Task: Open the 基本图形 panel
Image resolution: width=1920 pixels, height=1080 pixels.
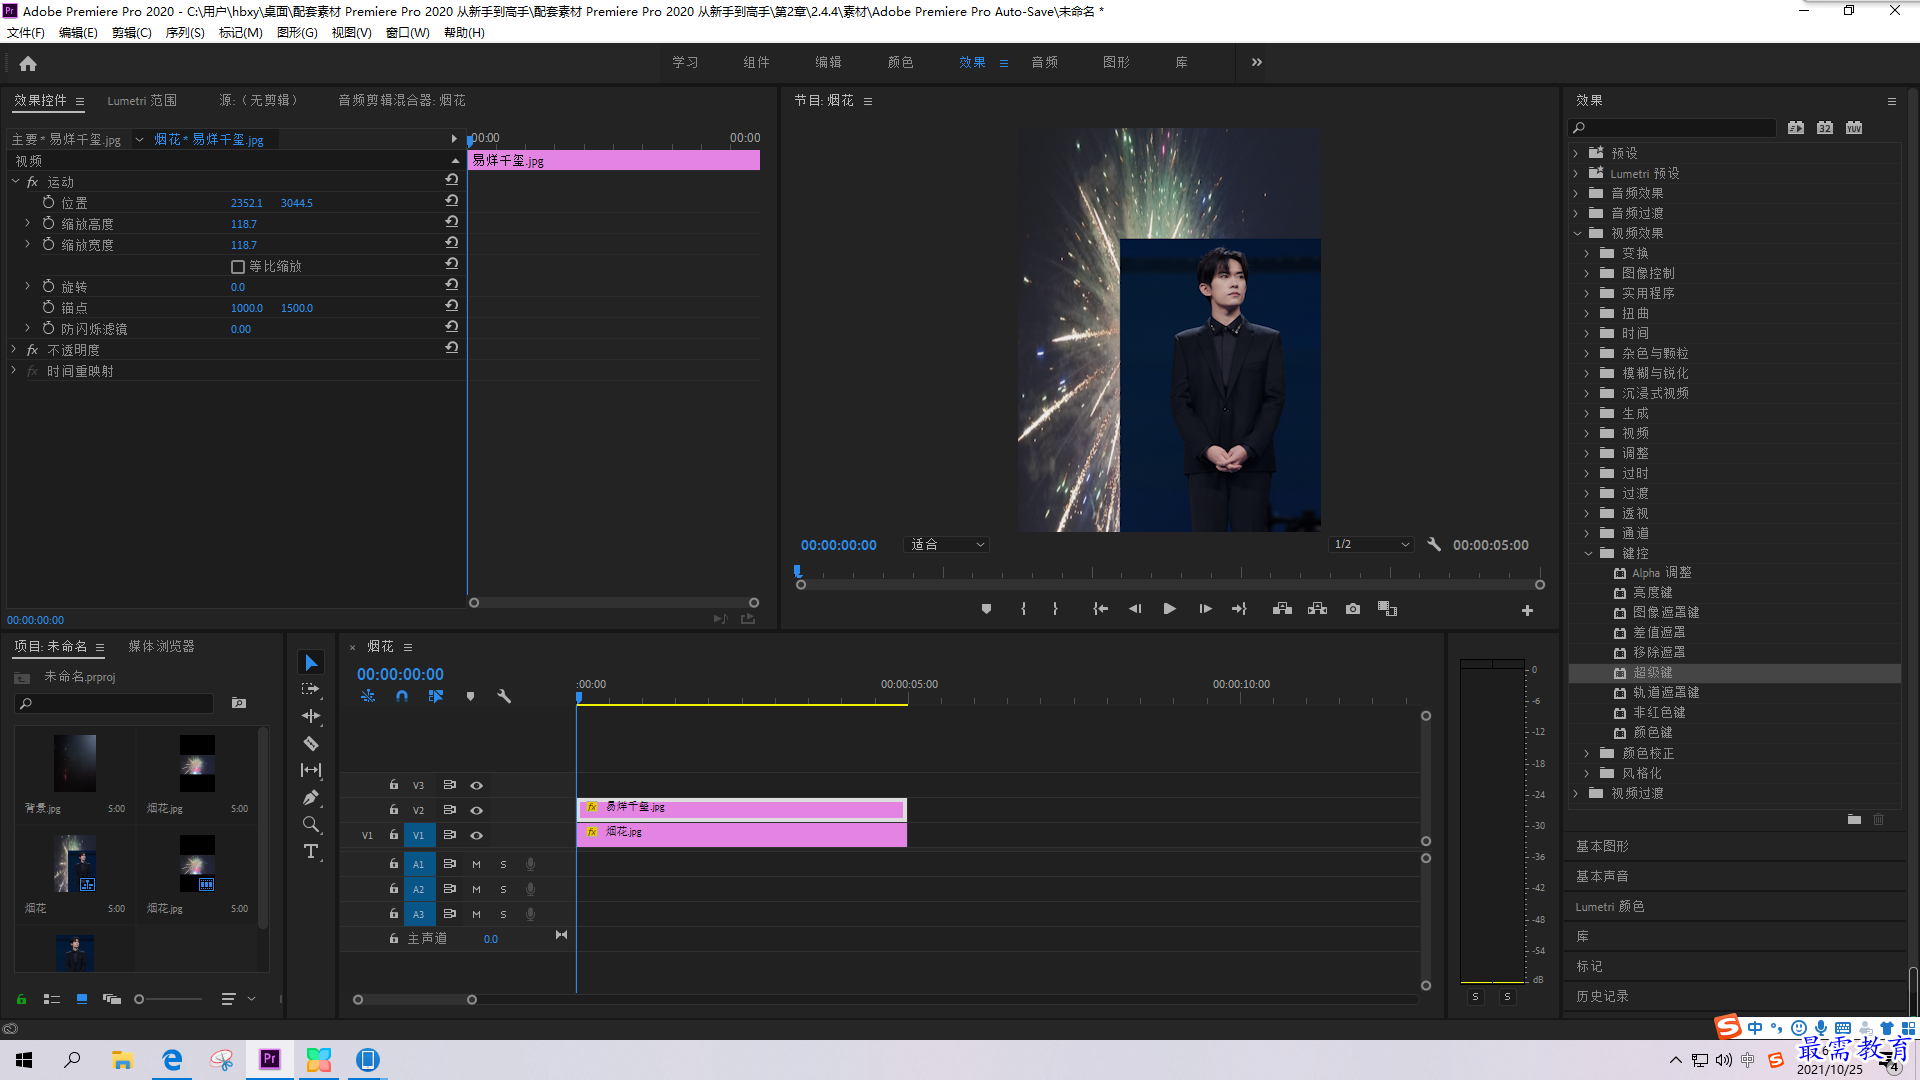Action: [1602, 847]
